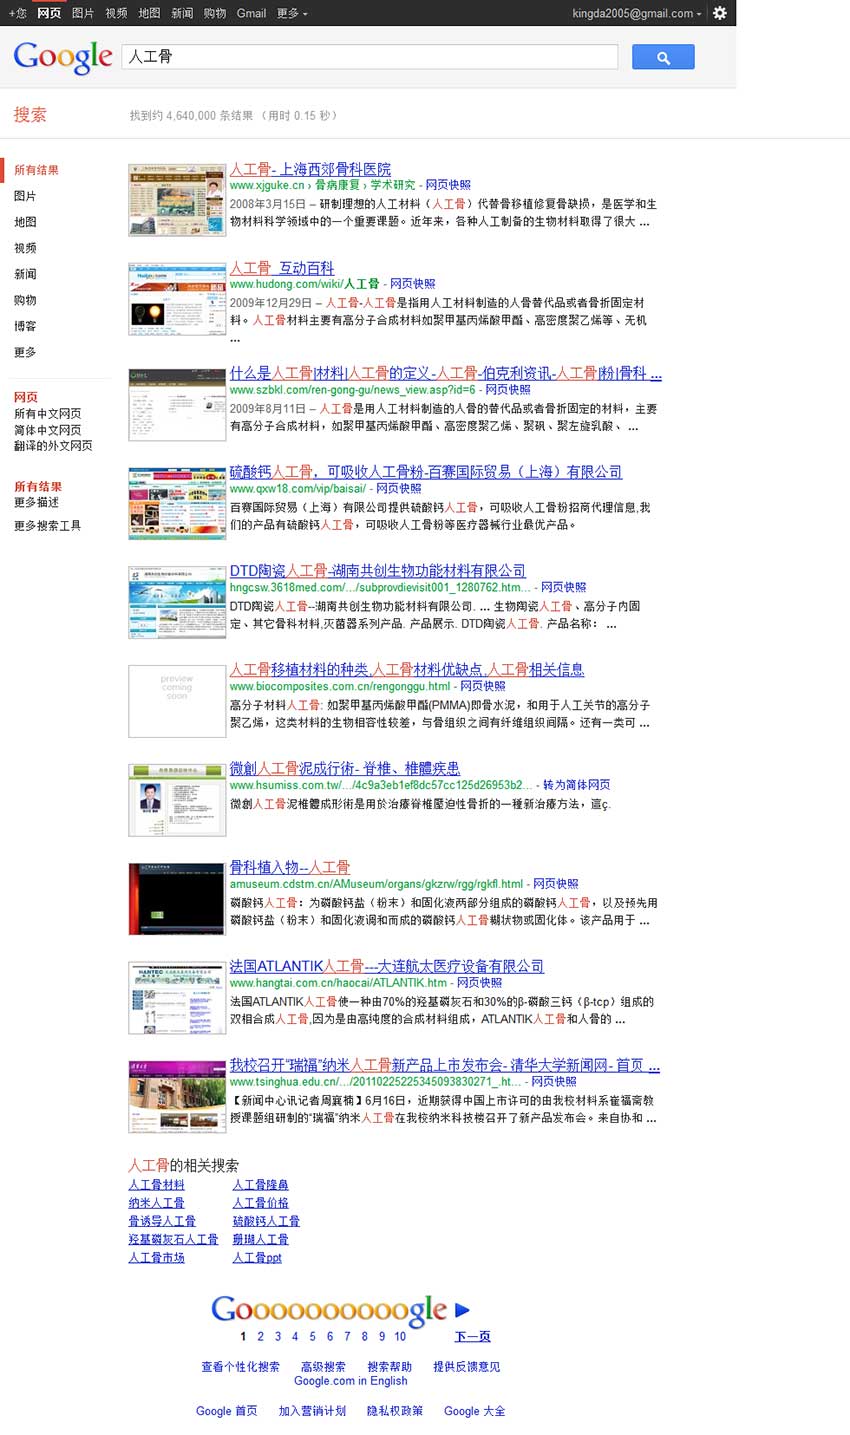Click related search 羟基磷灰石人工骨

point(173,1239)
